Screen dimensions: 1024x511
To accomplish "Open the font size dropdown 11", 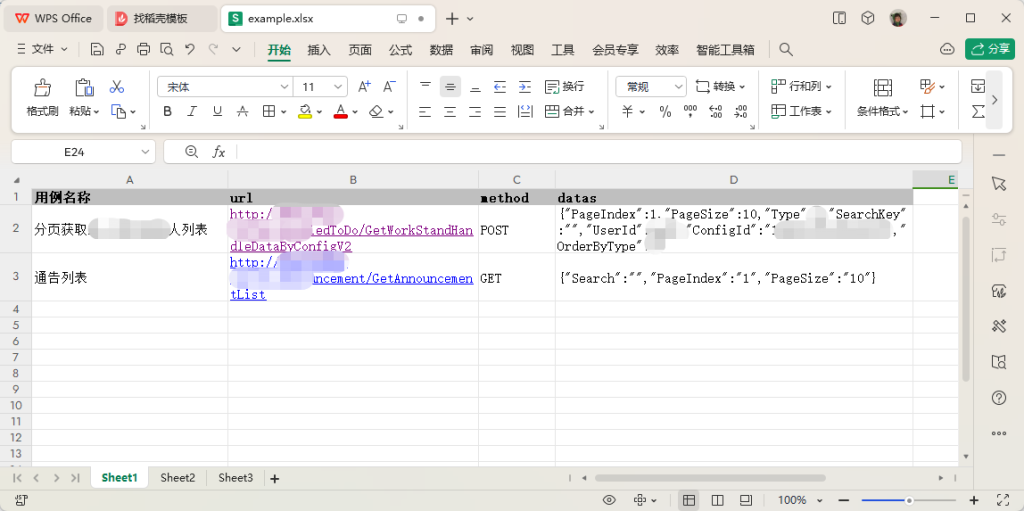I will click(x=338, y=86).
